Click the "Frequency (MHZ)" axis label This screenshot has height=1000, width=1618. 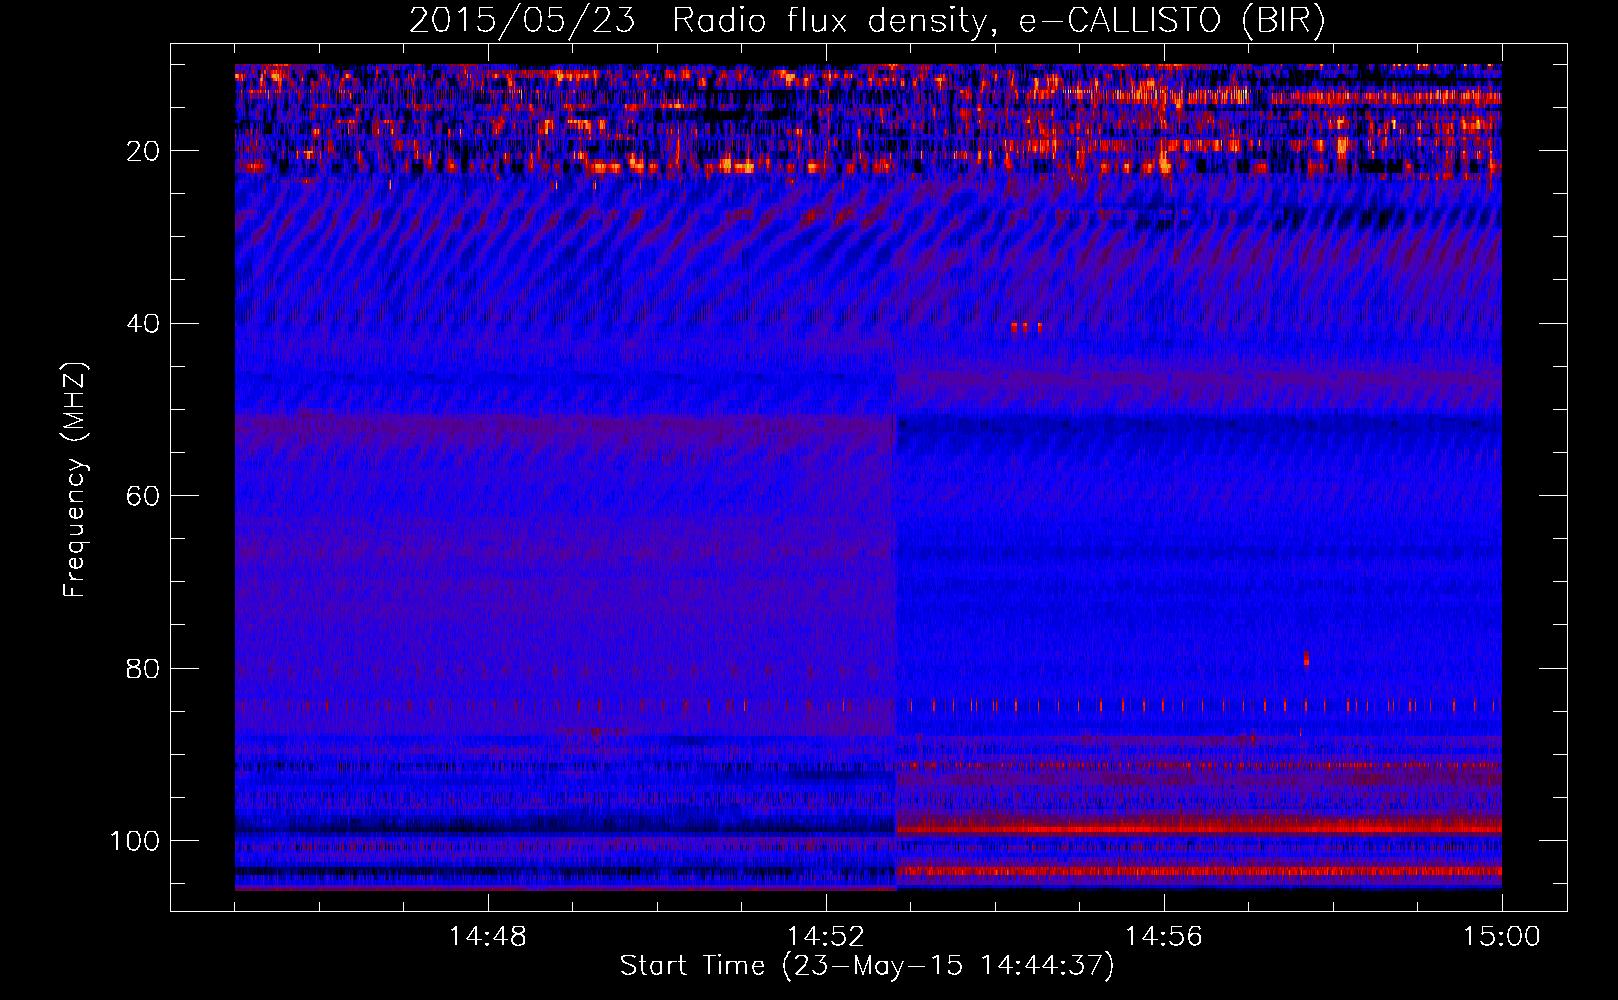click(75, 479)
